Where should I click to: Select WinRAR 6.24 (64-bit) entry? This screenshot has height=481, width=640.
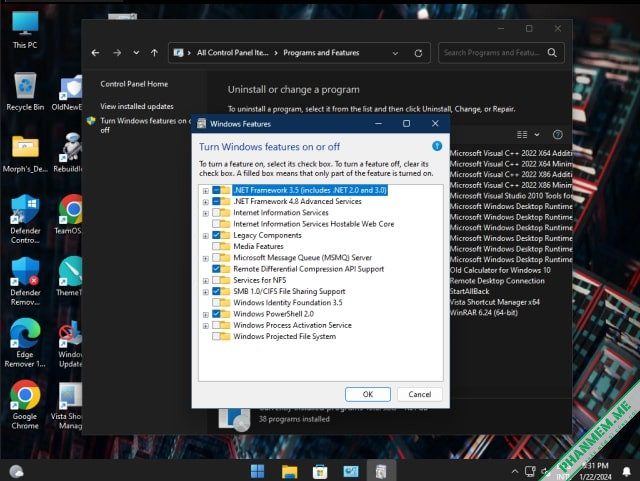tap(484, 312)
